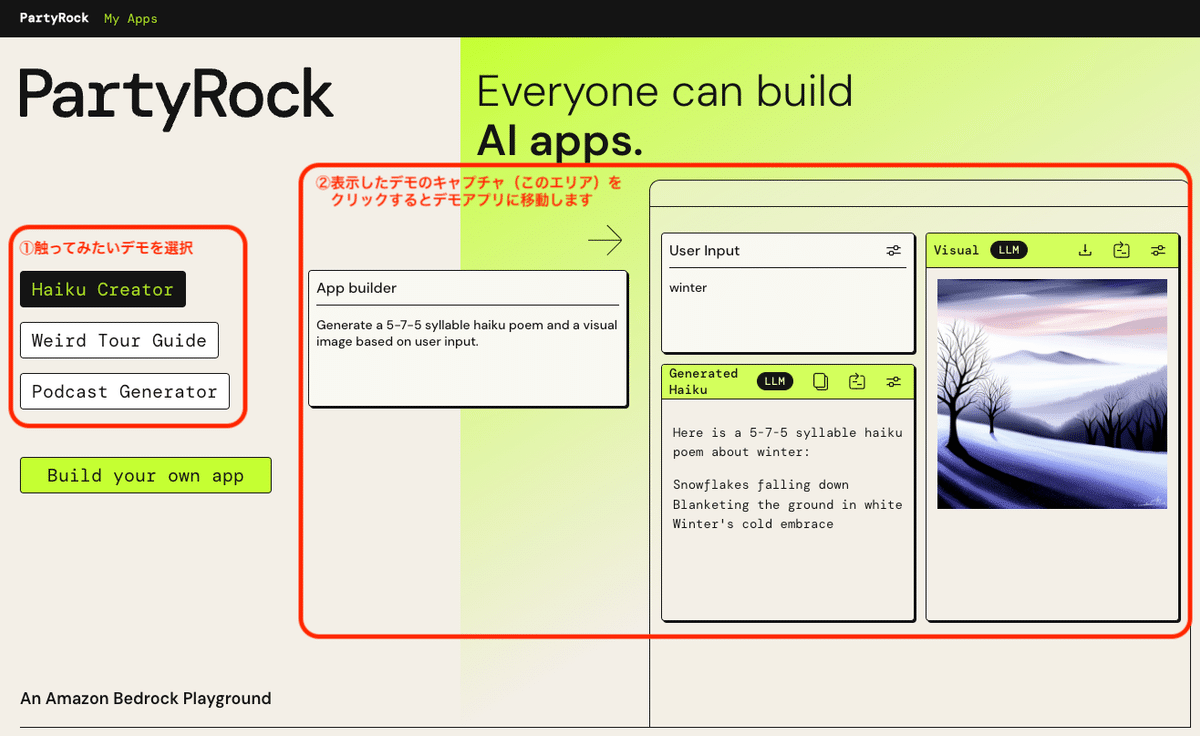Select the Haiku Creator demo
The image size is (1200, 736).
click(x=103, y=289)
